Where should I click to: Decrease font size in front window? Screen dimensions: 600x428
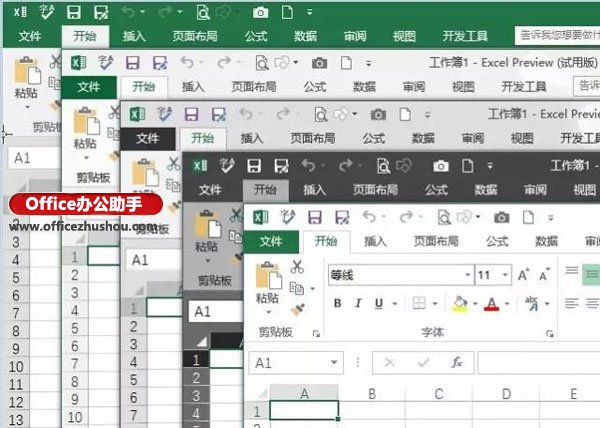[x=545, y=275]
